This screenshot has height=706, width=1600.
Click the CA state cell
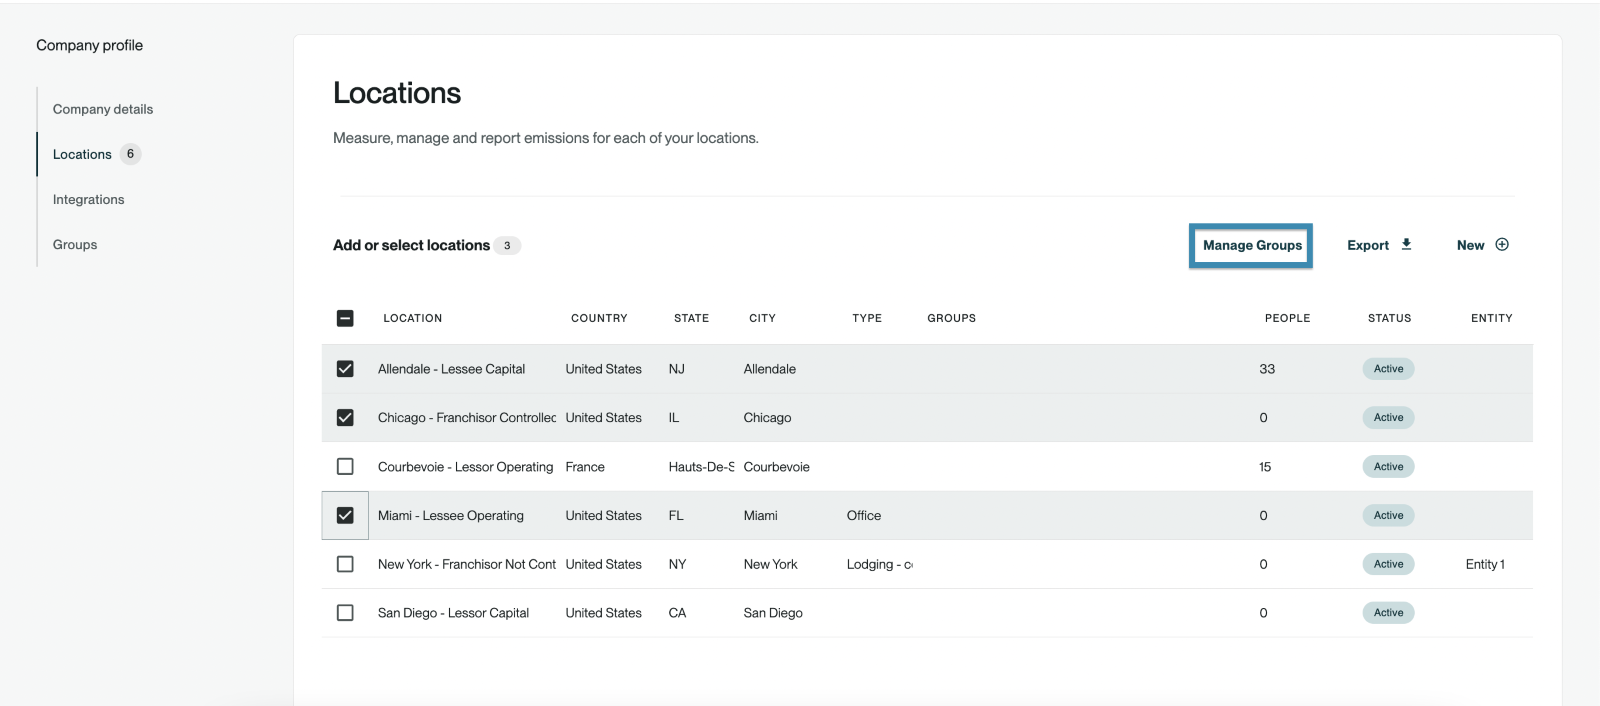pyautogui.click(x=677, y=613)
